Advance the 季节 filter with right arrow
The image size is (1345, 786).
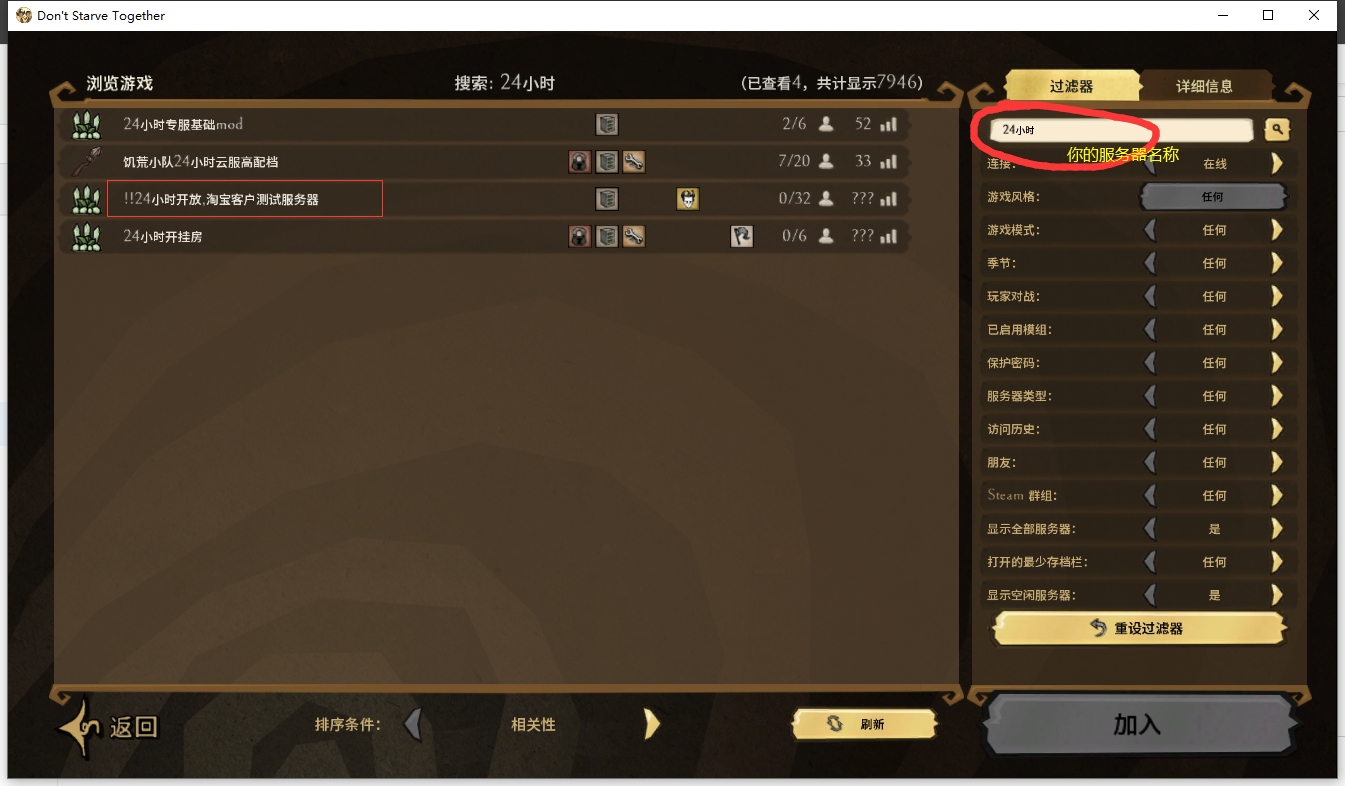pos(1277,263)
